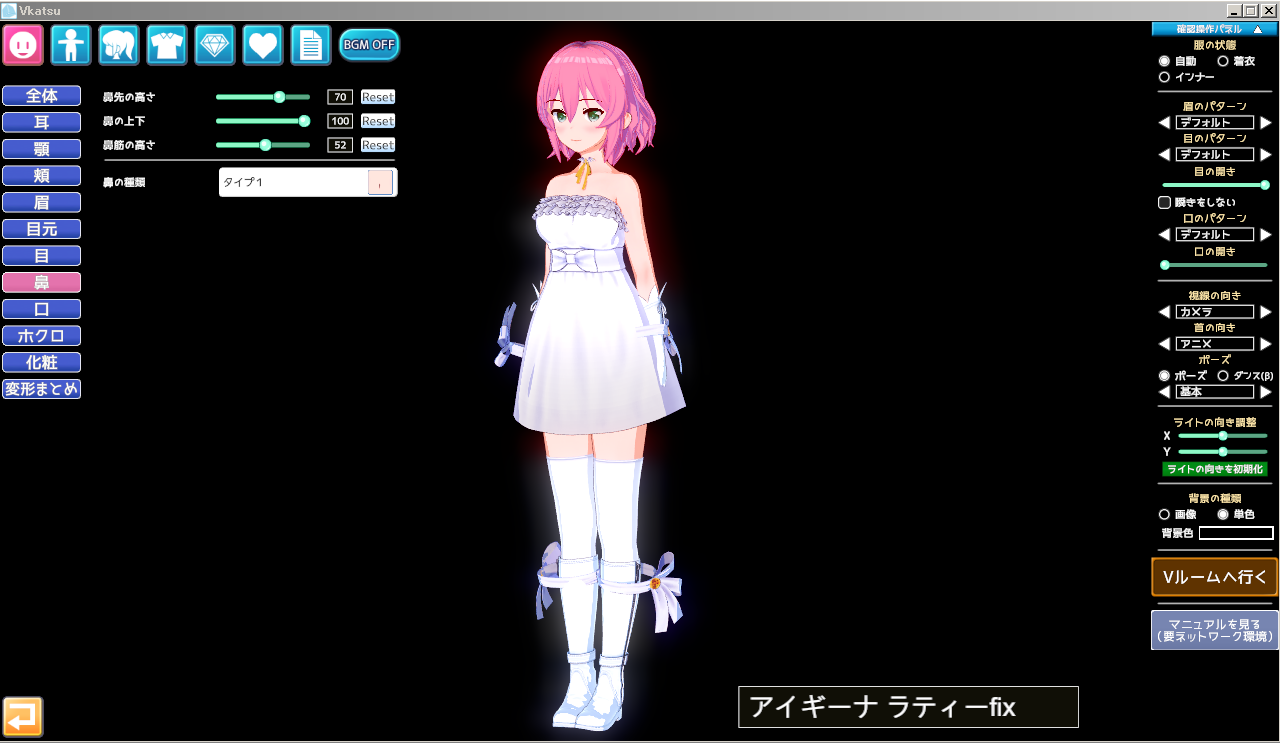The image size is (1280, 743).
Task: Reset the 鼻先の高さ value
Action: coord(378,97)
